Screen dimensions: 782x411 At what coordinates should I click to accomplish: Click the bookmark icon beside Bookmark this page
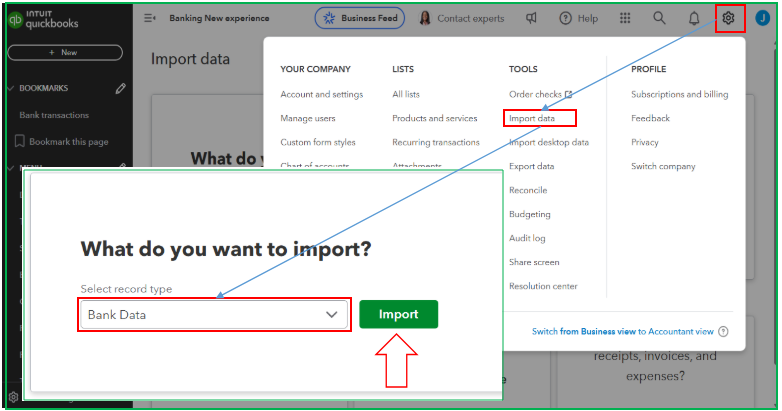click(19, 141)
